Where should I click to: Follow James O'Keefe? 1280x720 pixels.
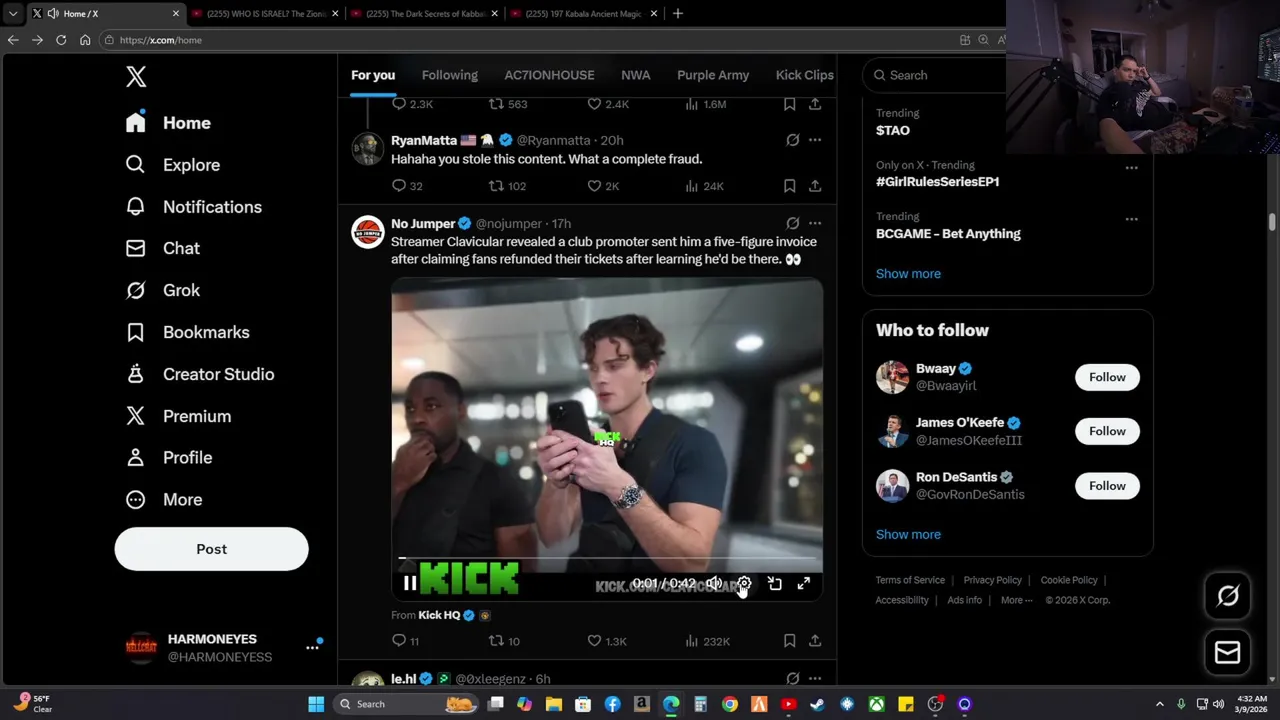(x=1107, y=431)
